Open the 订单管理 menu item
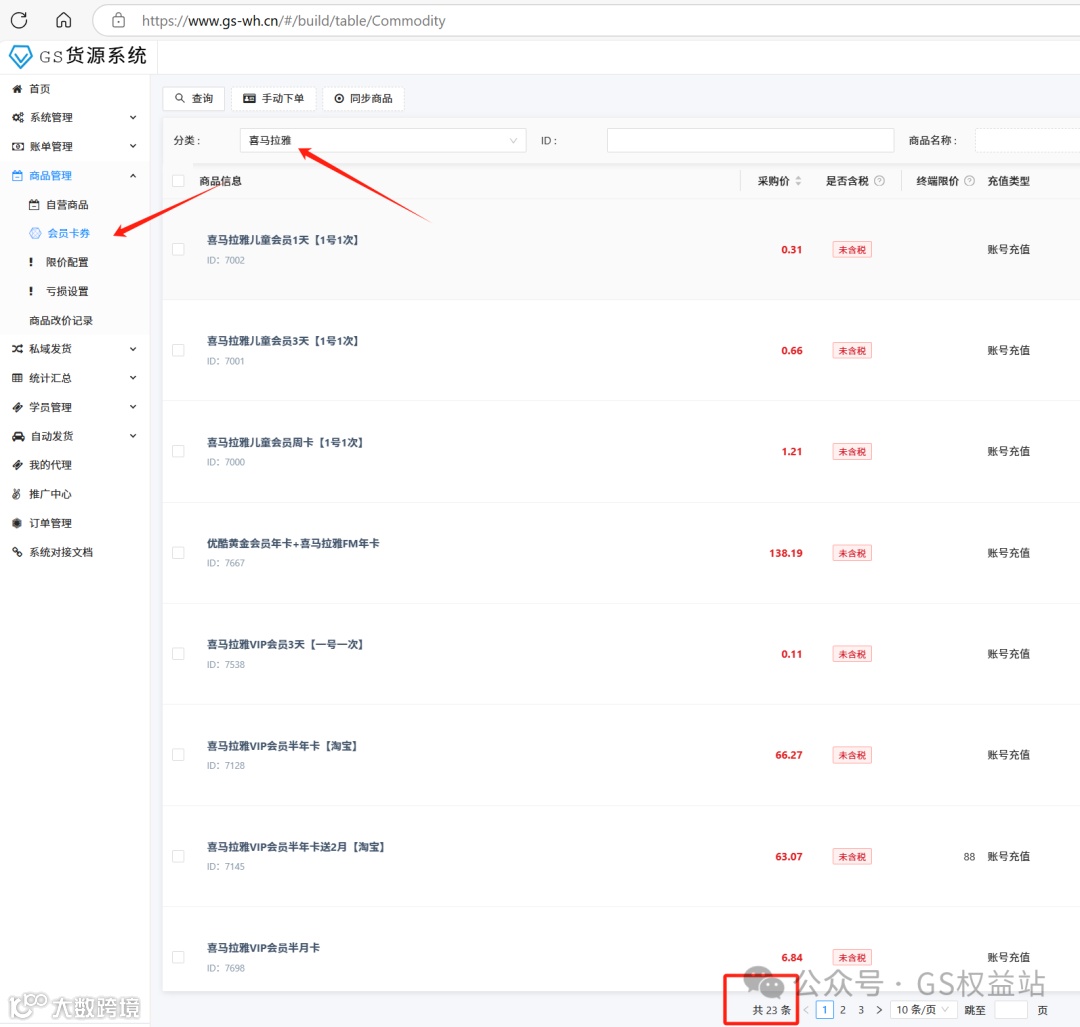Image resolution: width=1080 pixels, height=1027 pixels. click(x=50, y=523)
